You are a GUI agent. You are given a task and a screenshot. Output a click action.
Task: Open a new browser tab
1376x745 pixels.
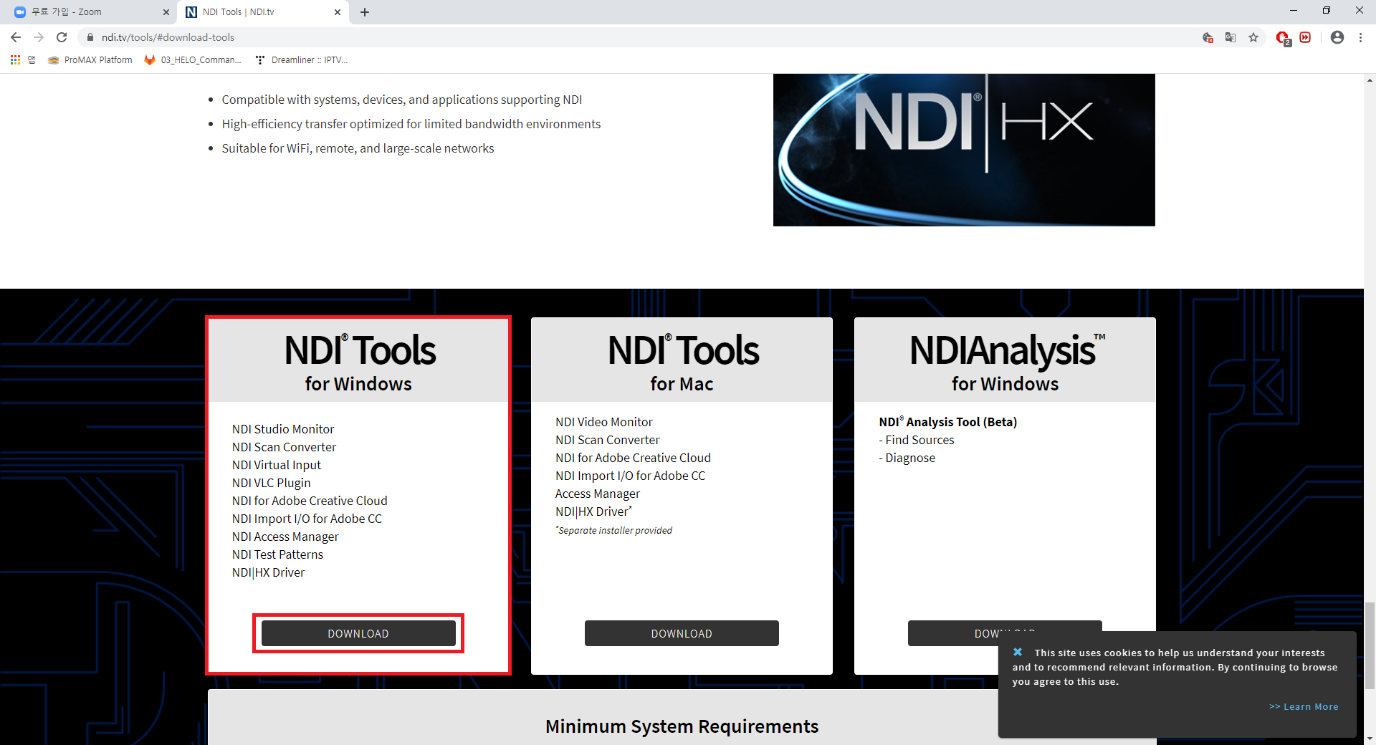(x=364, y=12)
